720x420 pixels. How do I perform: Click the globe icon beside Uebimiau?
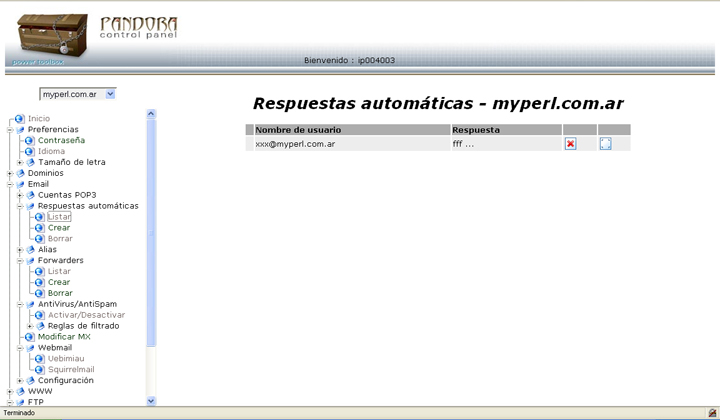click(39, 358)
